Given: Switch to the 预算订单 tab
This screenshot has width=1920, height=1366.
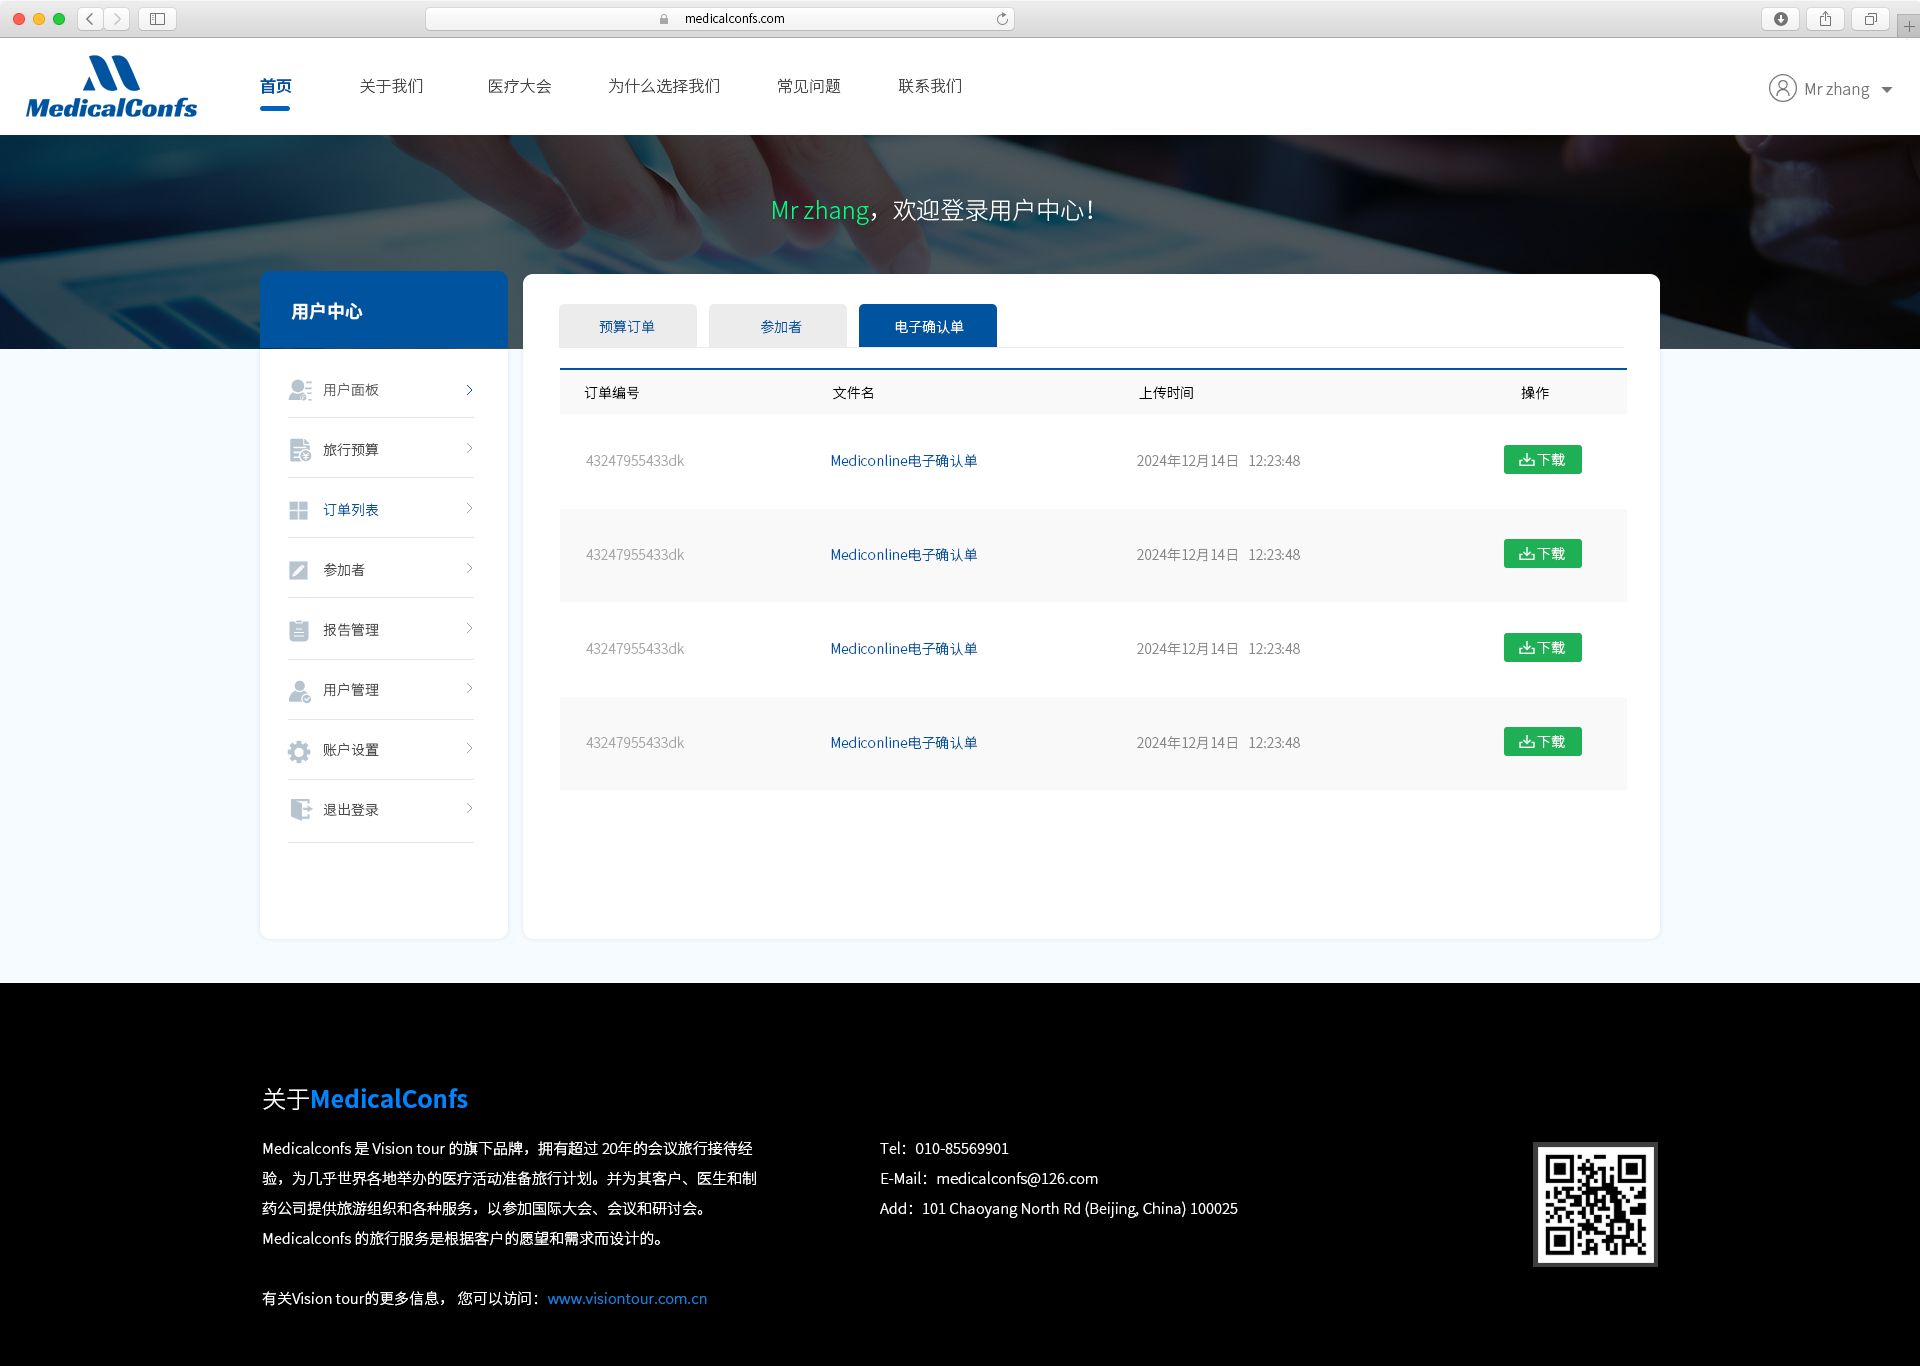Looking at the screenshot, I should pos(628,326).
